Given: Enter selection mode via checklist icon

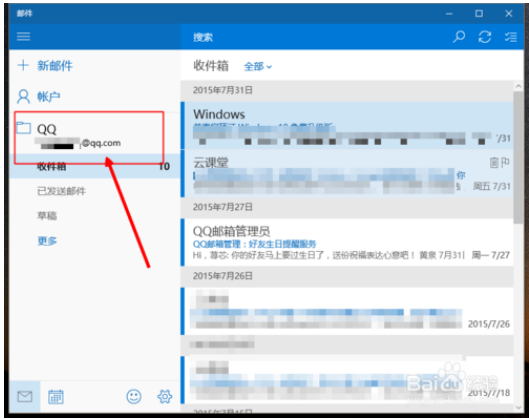Looking at the screenshot, I should [510, 36].
